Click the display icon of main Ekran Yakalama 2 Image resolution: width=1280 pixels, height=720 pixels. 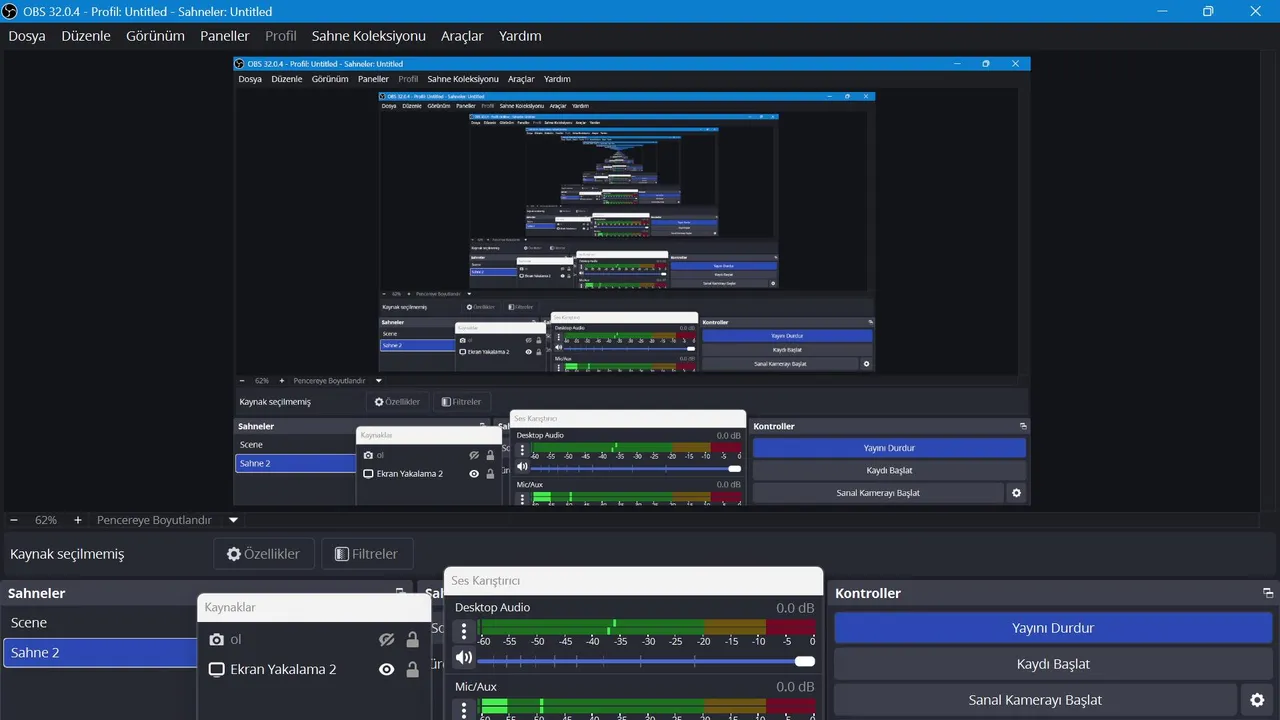[x=216, y=670]
